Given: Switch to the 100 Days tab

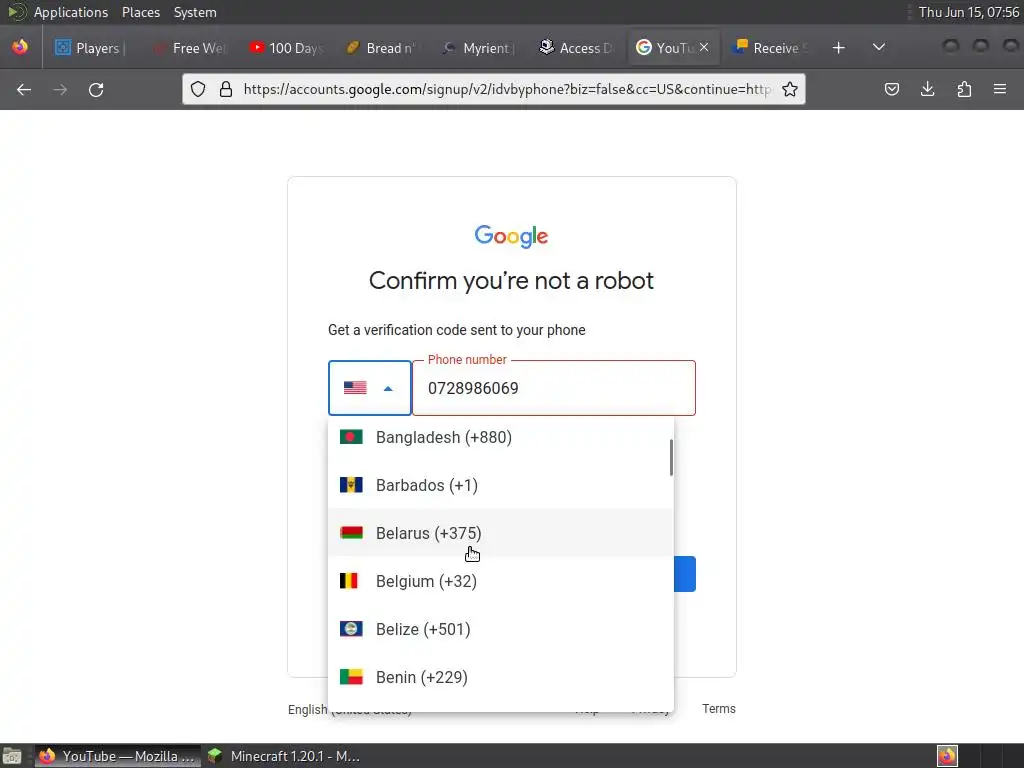Looking at the screenshot, I should [286, 48].
